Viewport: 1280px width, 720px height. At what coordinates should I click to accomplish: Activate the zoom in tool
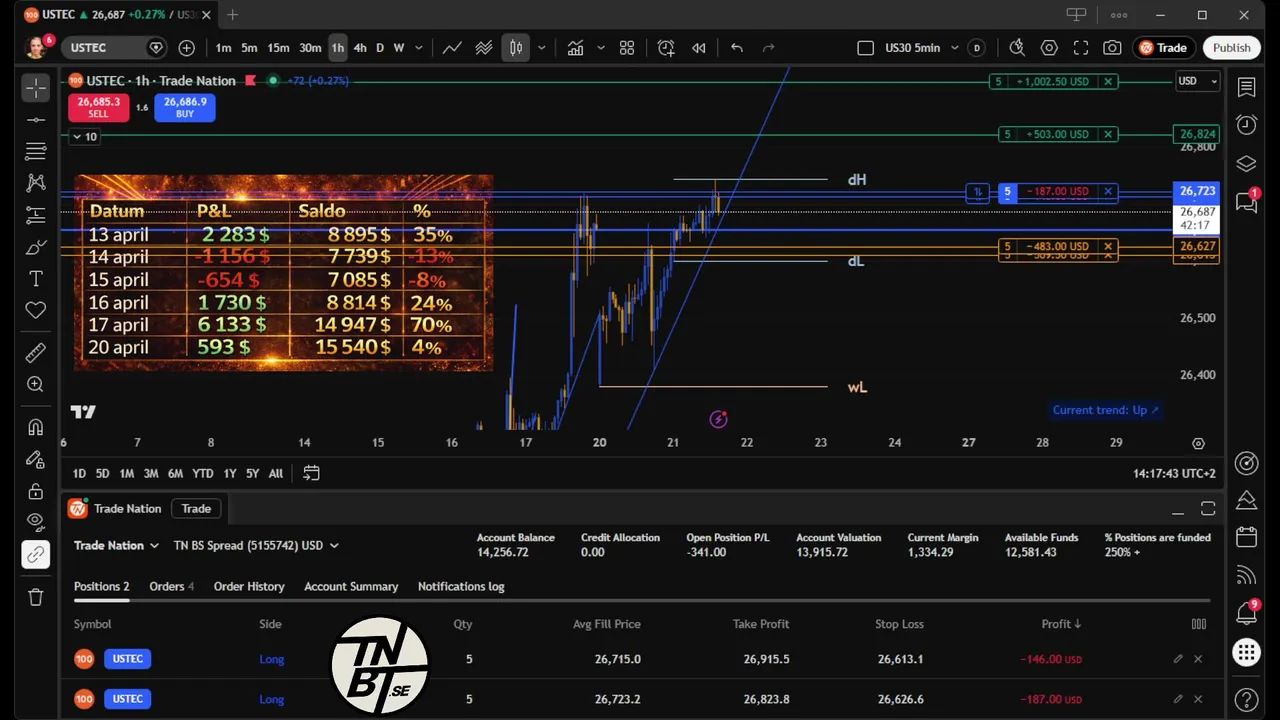(x=36, y=384)
